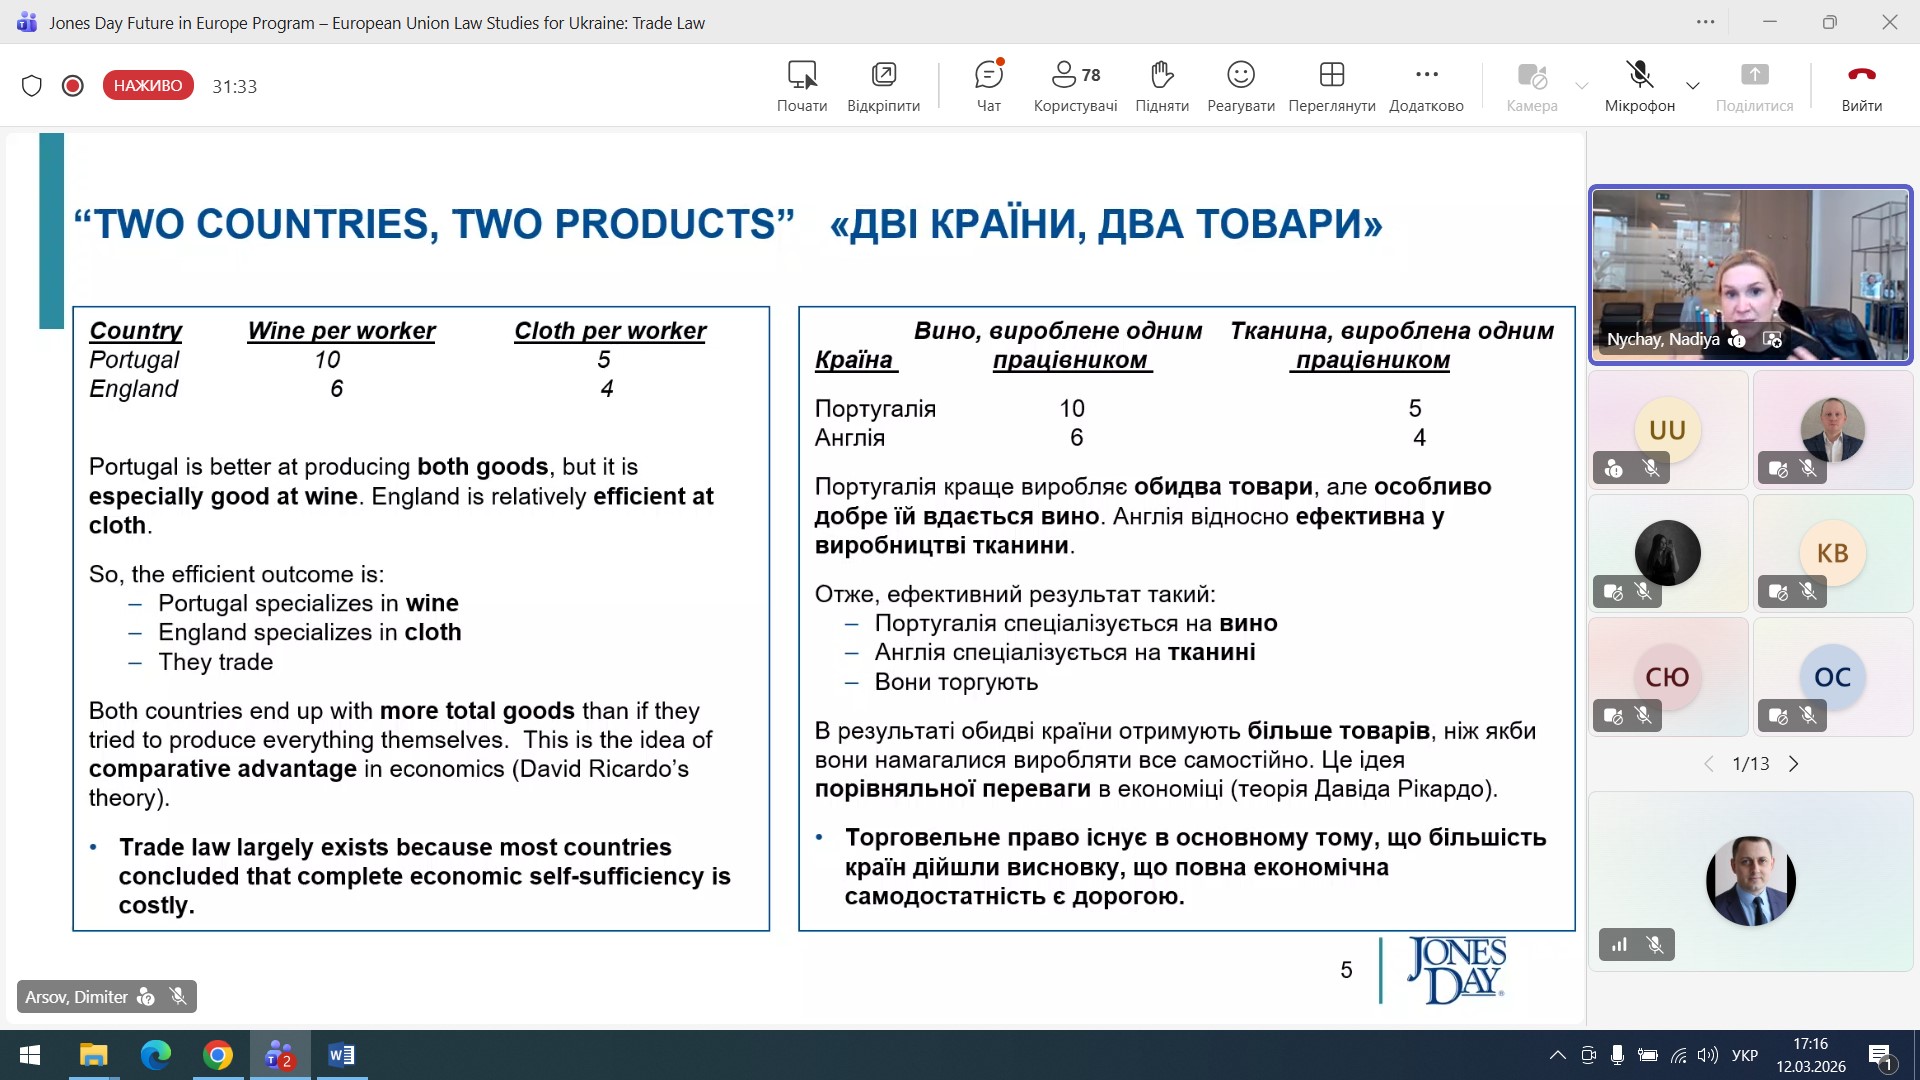
Task: Expand the camera options dropdown arrow
Action: tap(1582, 86)
